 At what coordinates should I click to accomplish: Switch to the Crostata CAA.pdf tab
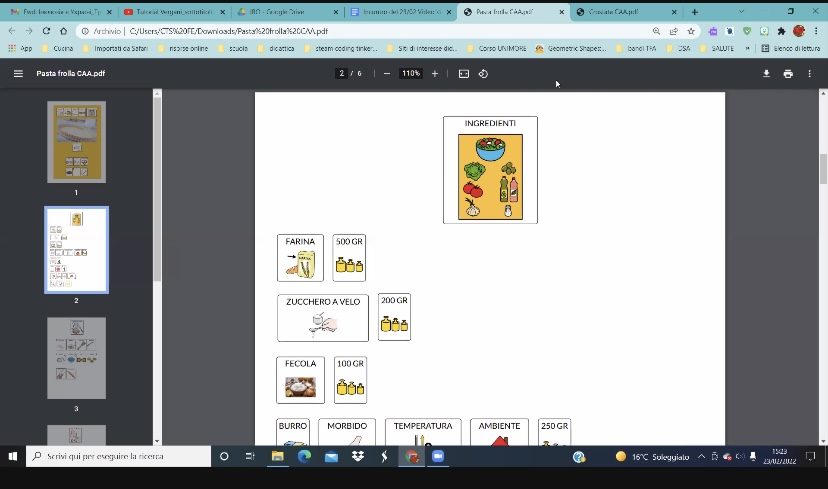(626, 12)
